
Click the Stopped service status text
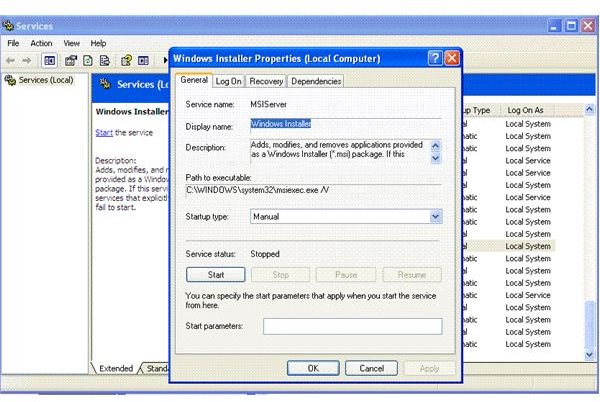265,254
